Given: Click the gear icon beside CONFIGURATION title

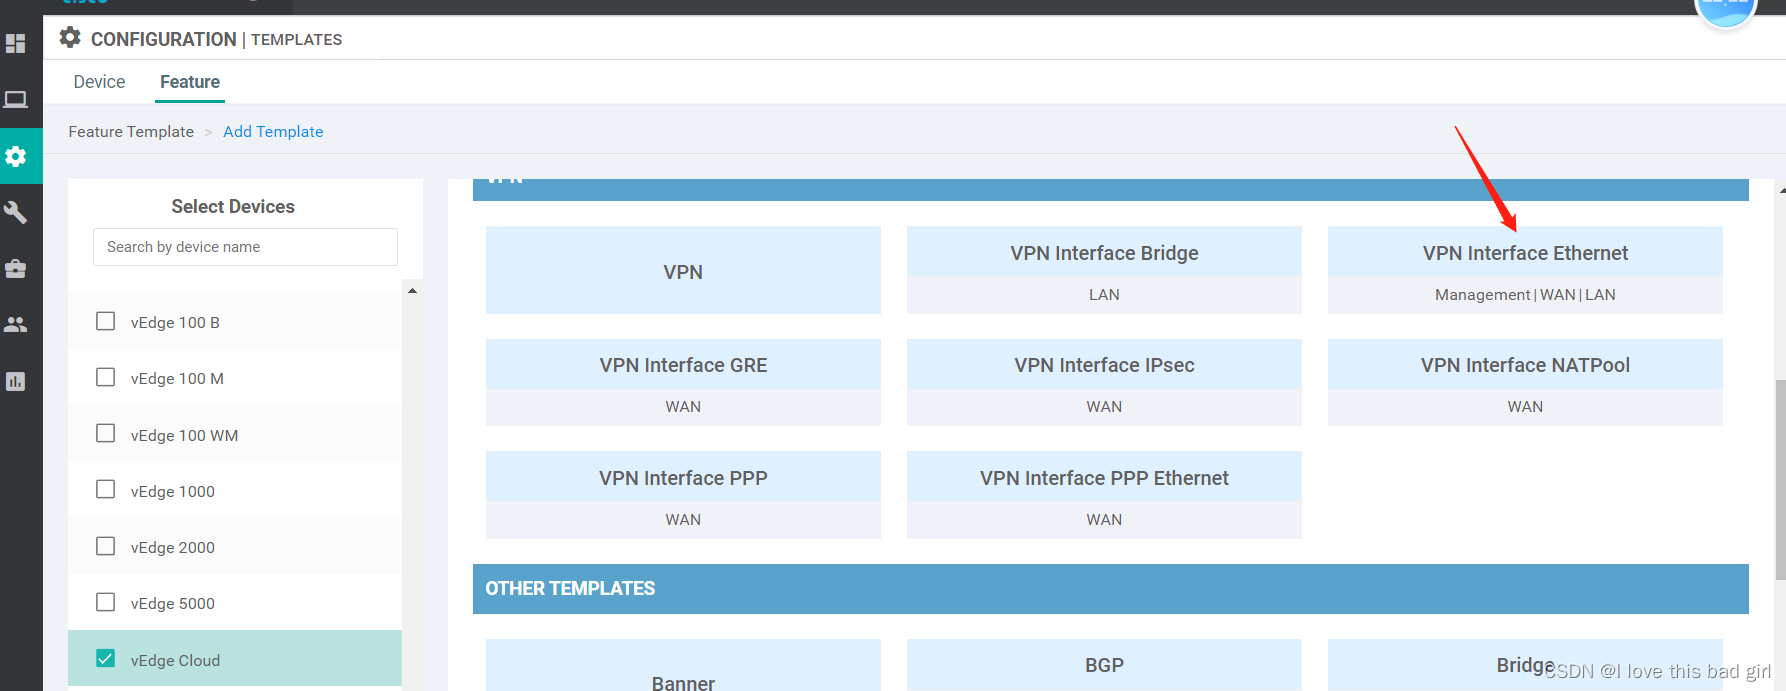Looking at the screenshot, I should (x=70, y=38).
